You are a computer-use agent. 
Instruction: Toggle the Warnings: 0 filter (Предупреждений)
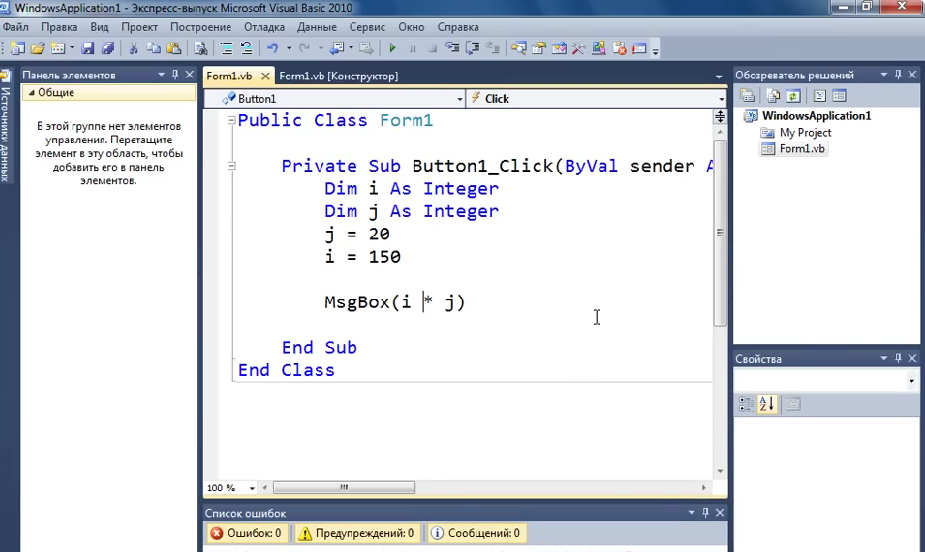(x=357, y=533)
